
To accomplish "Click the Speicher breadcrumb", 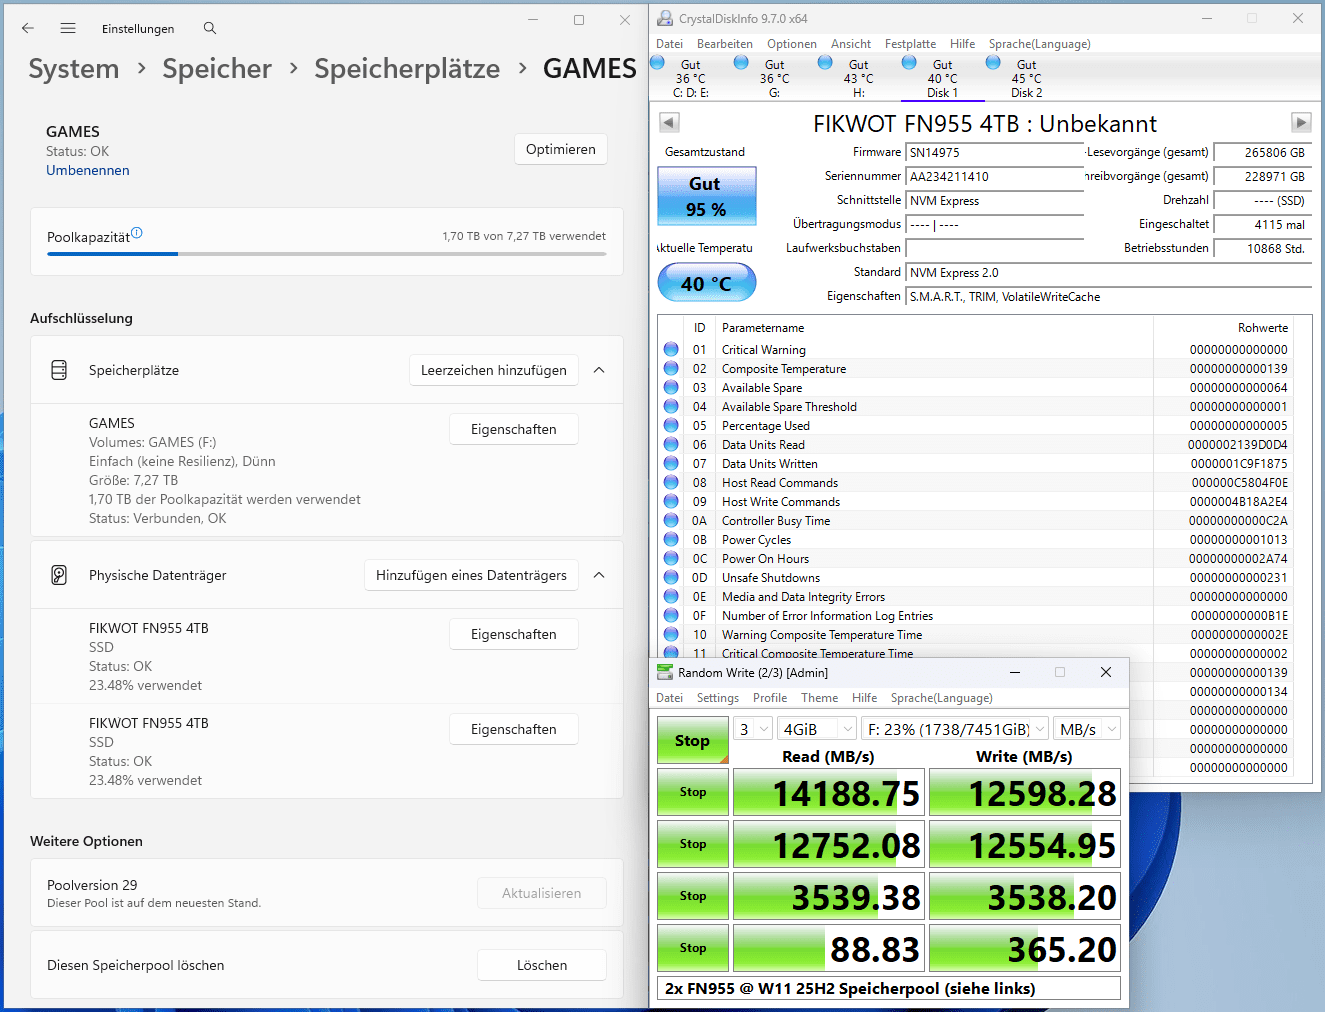I will click(217, 68).
